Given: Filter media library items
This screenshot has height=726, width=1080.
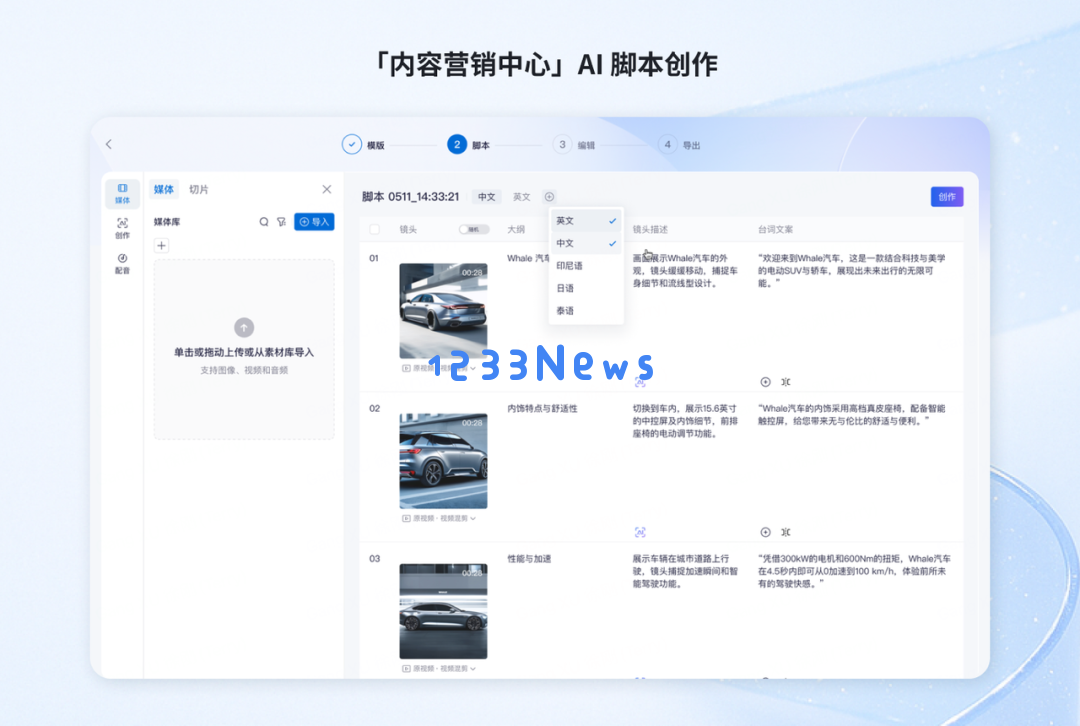Looking at the screenshot, I should click(x=281, y=222).
